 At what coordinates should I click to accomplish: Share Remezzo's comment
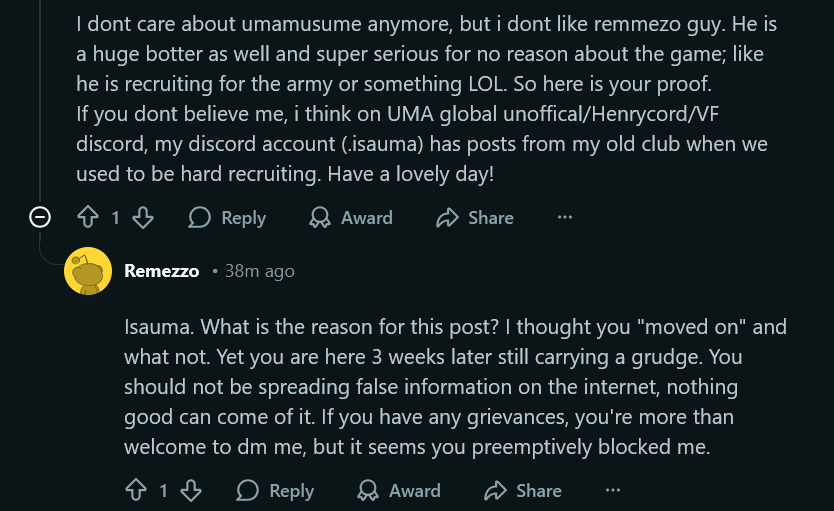pyautogui.click(x=523, y=490)
